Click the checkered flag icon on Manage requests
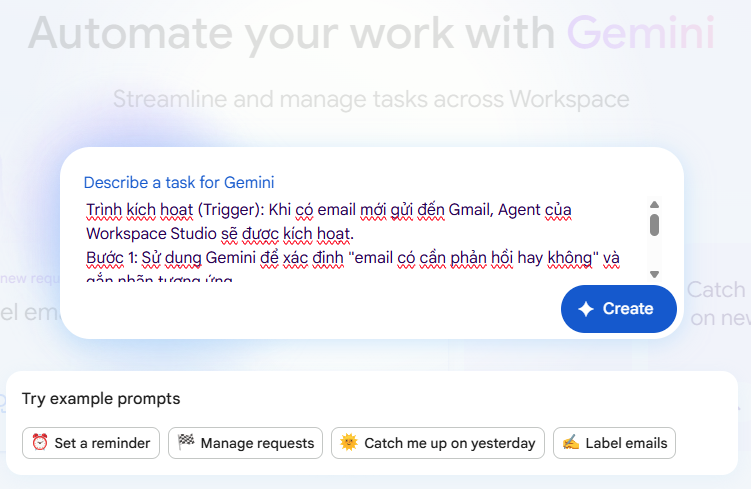 pos(186,443)
